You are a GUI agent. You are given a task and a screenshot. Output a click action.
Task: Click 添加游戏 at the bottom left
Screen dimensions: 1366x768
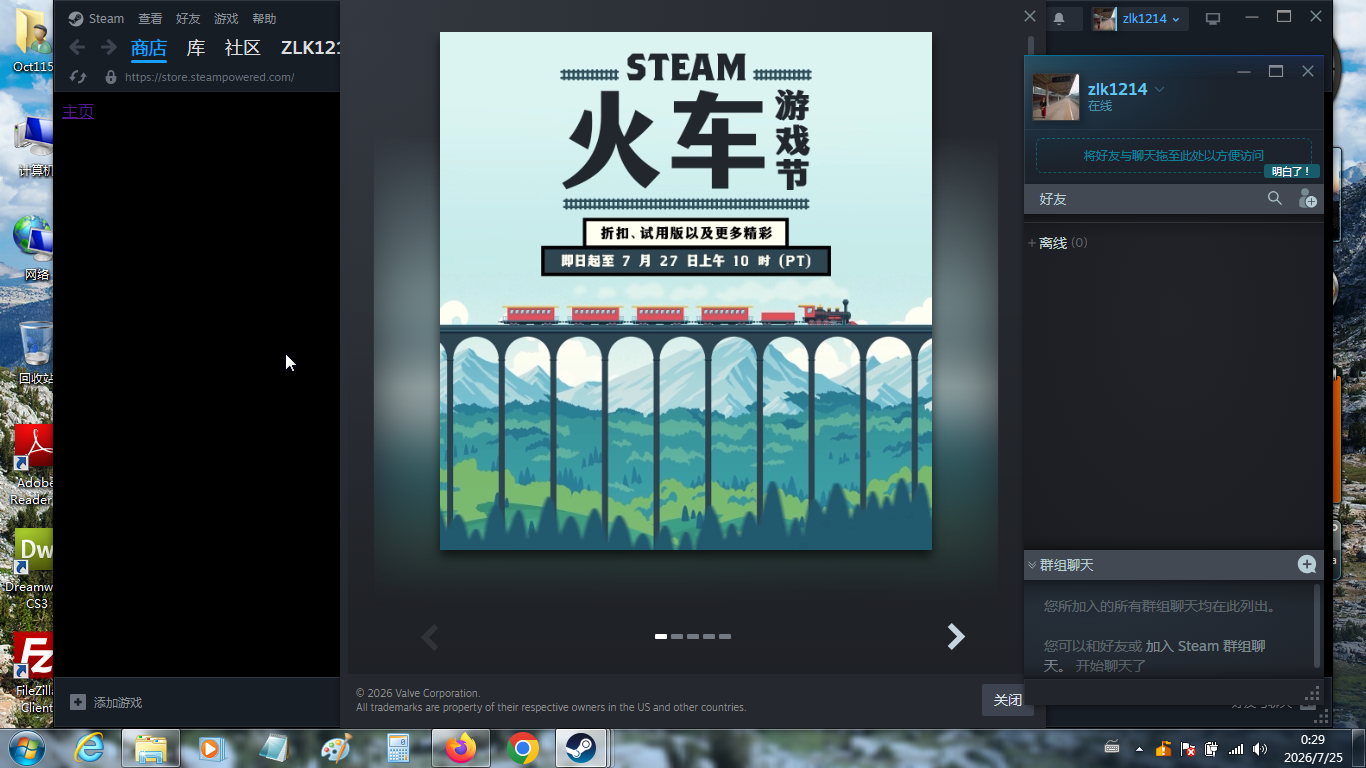click(106, 702)
